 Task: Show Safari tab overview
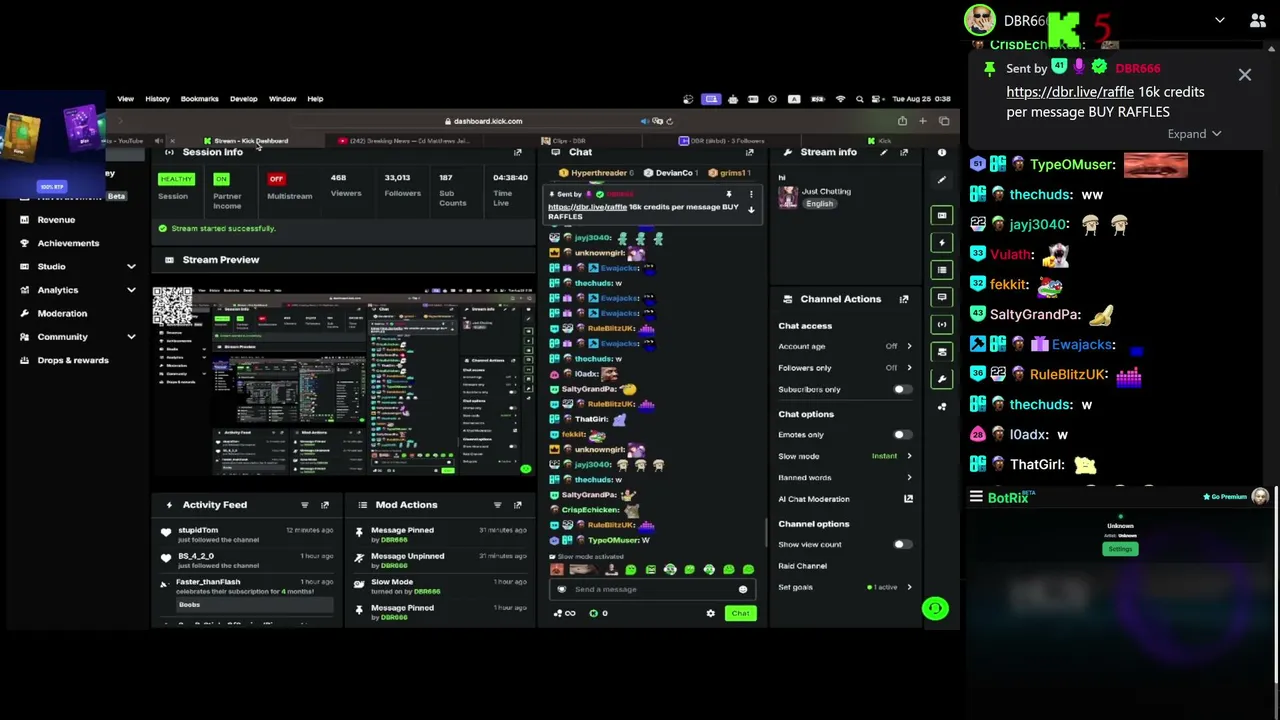coord(944,121)
